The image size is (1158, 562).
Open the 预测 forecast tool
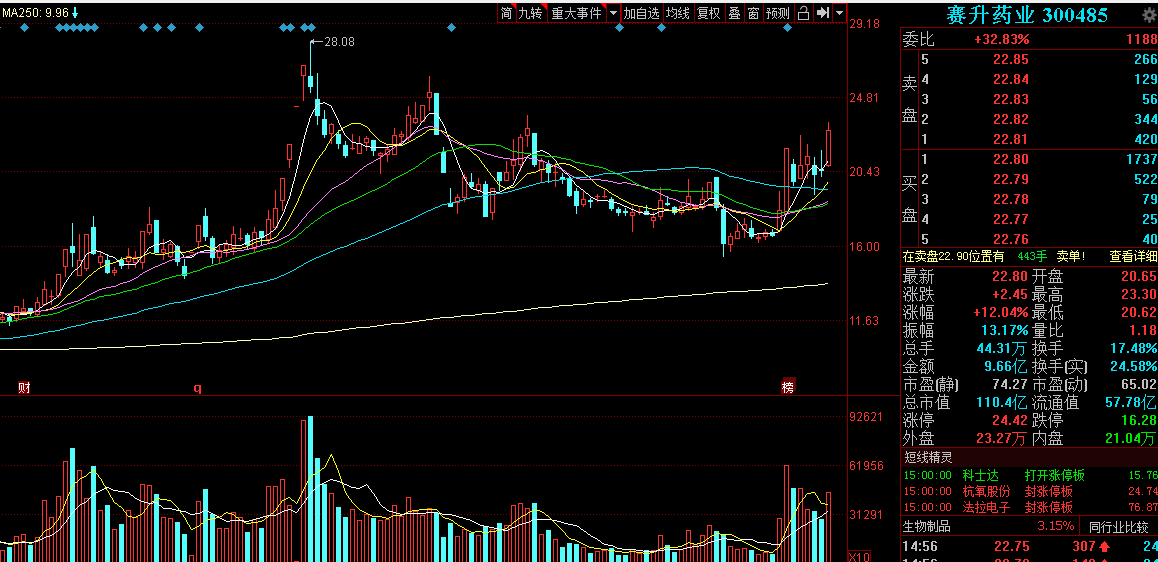point(778,13)
